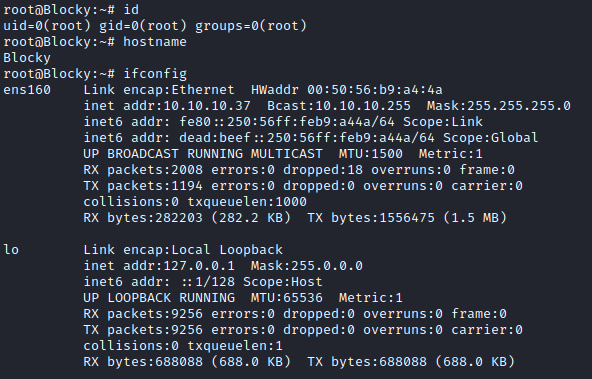This screenshot has width=592, height=379.
Task: Click the 'lo' loopback interface name
Action: (11, 250)
